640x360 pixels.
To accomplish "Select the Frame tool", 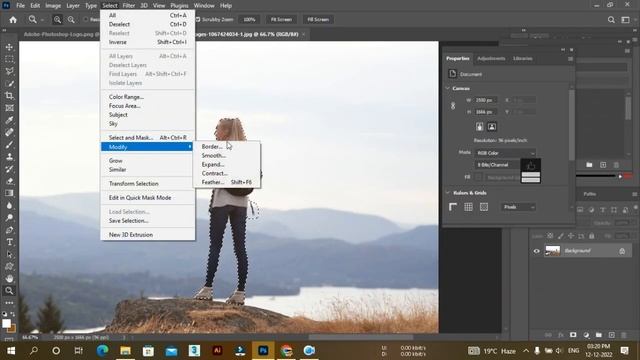I will 9,108.
